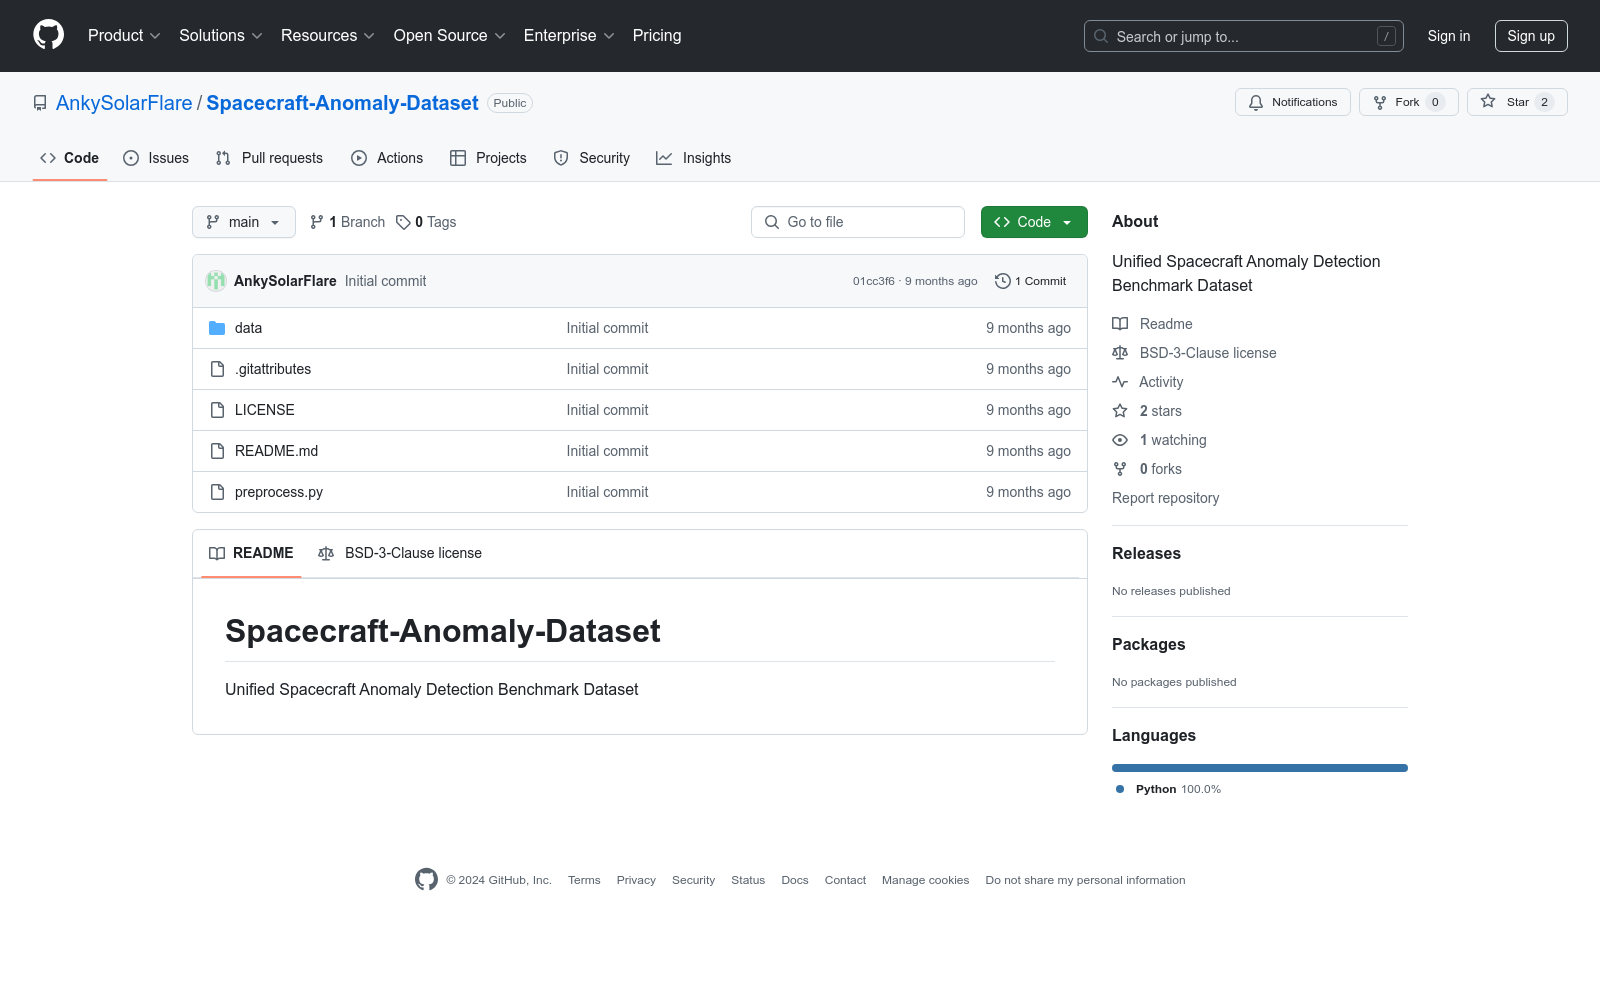Open the preprocess.py file
1600x1000 pixels.
pos(279,492)
